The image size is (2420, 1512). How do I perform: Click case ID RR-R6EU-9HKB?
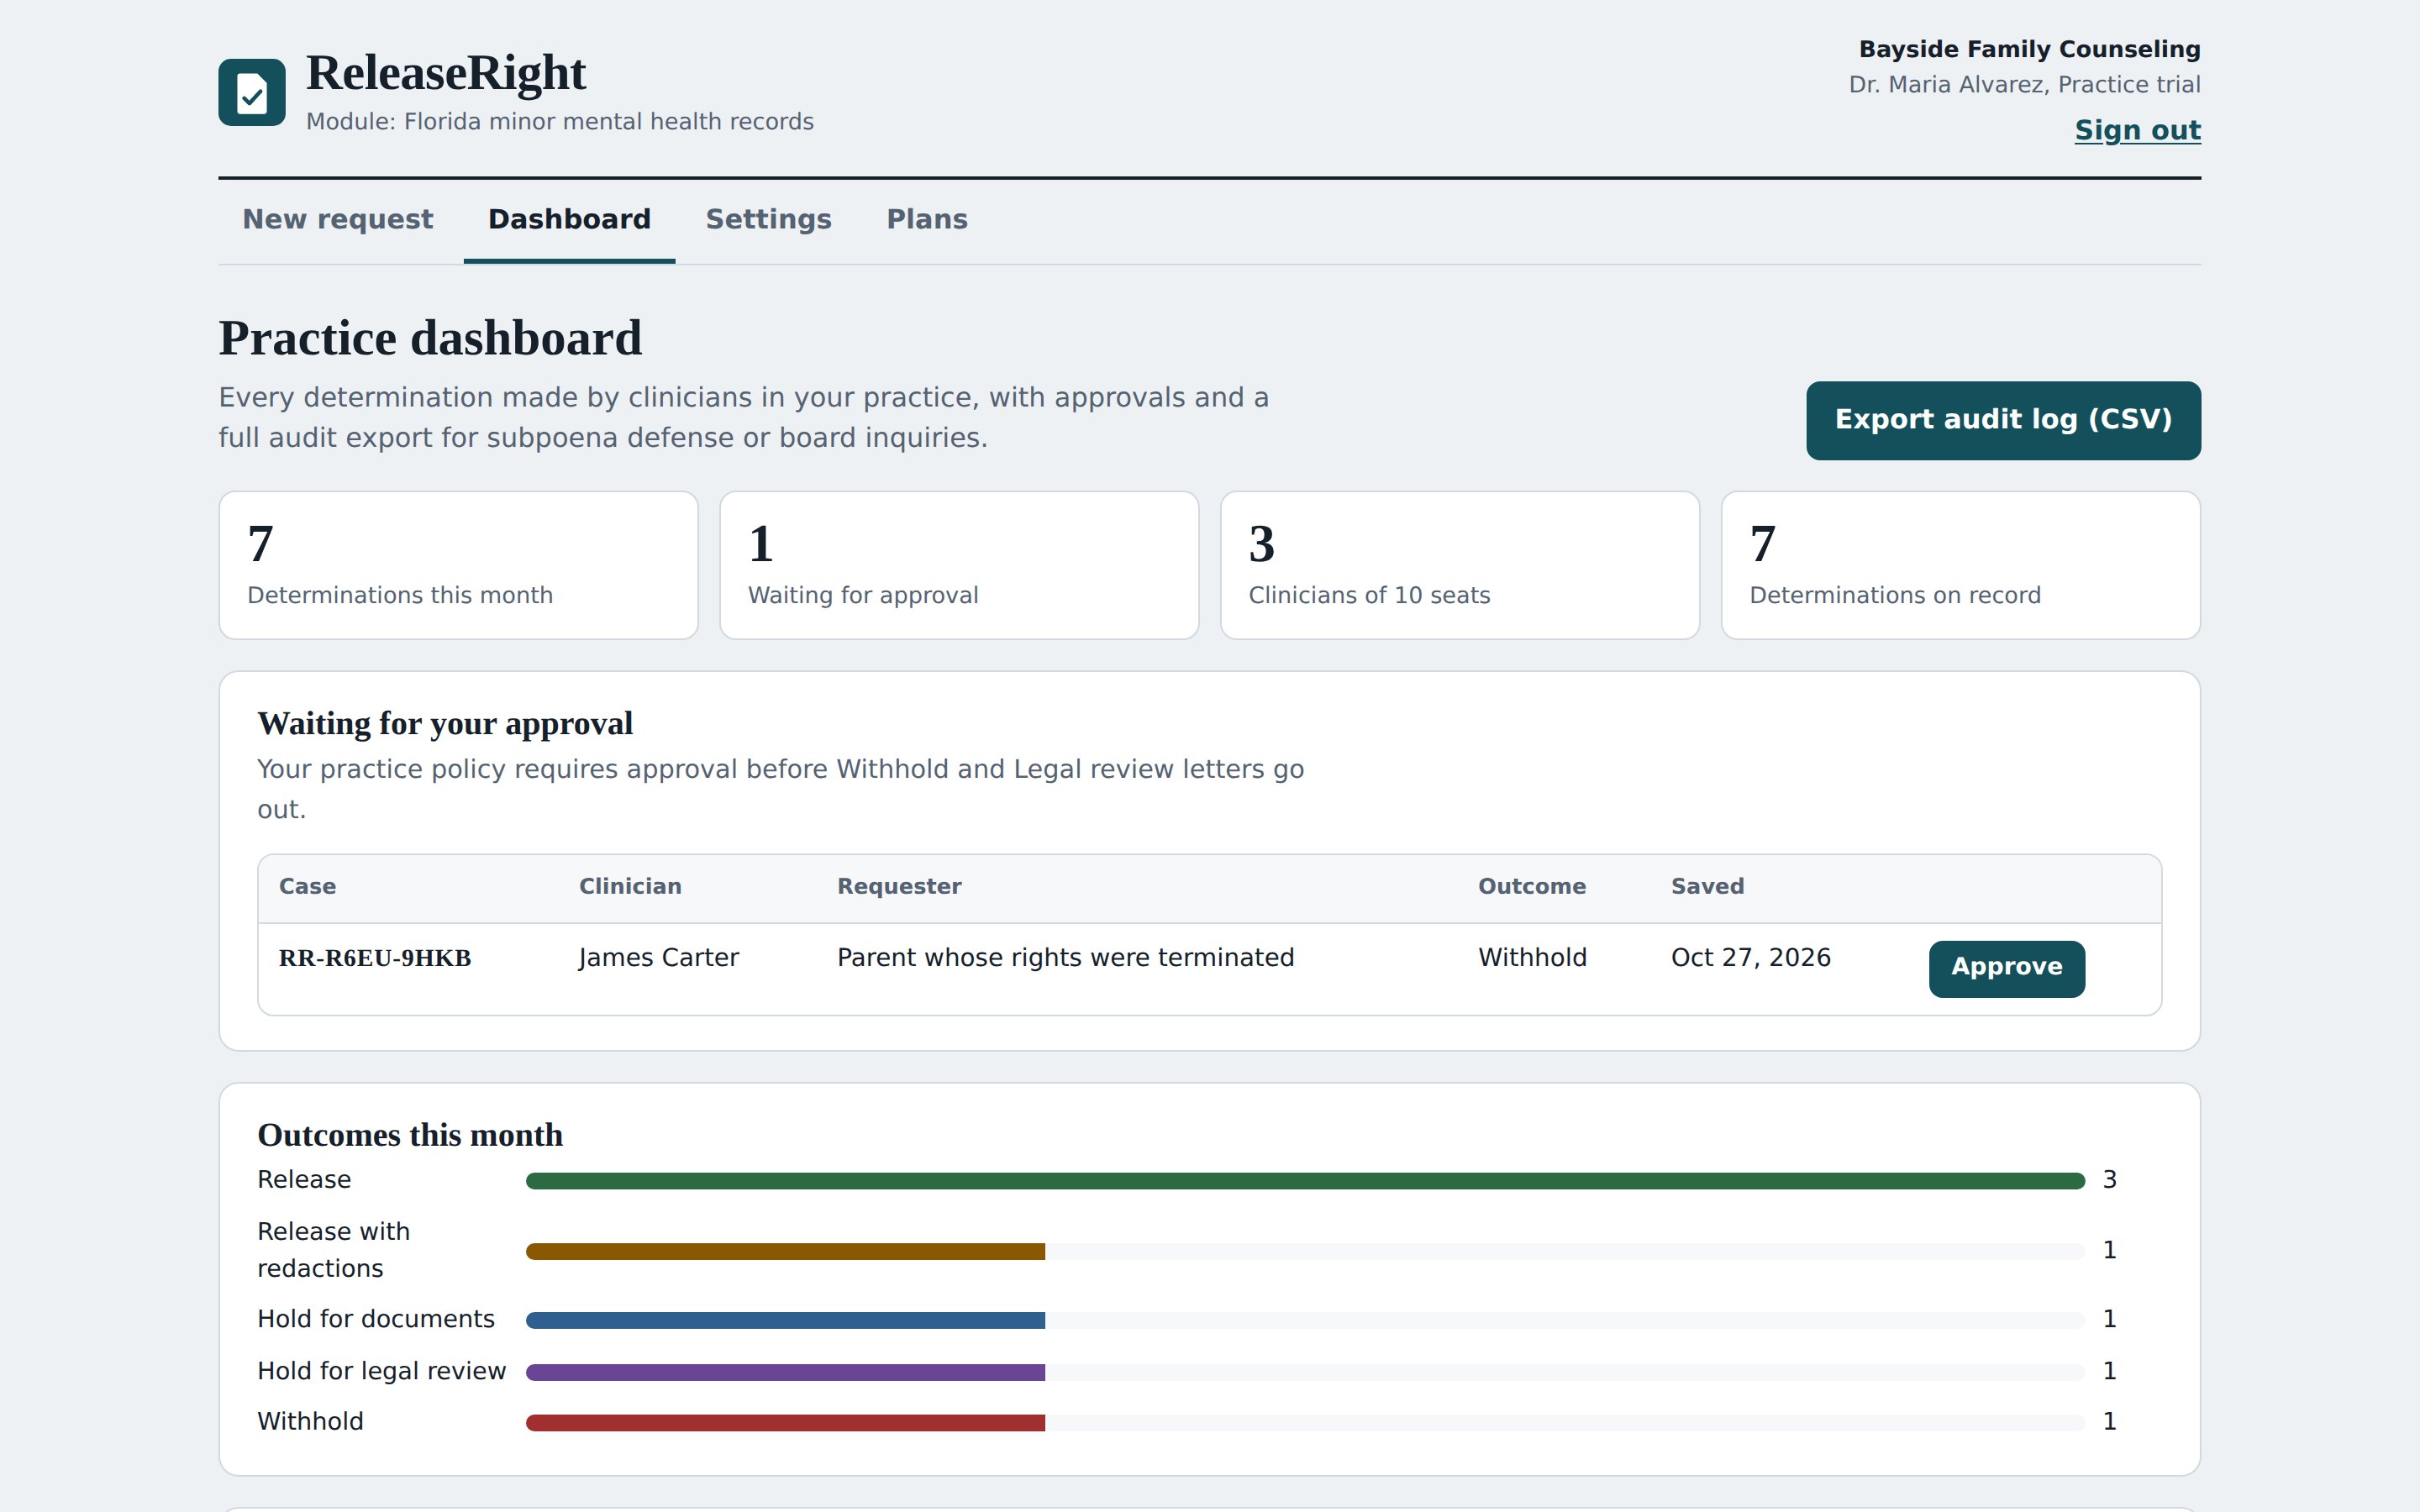point(375,958)
